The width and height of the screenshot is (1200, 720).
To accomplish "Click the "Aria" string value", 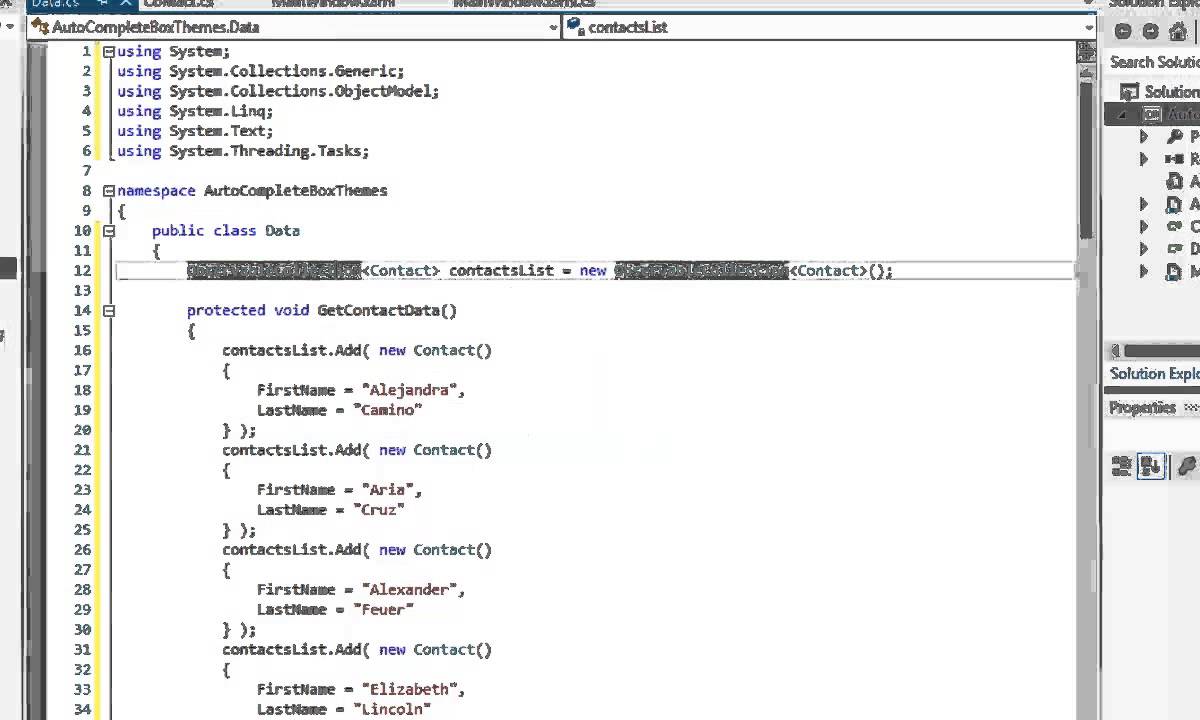I will [388, 490].
